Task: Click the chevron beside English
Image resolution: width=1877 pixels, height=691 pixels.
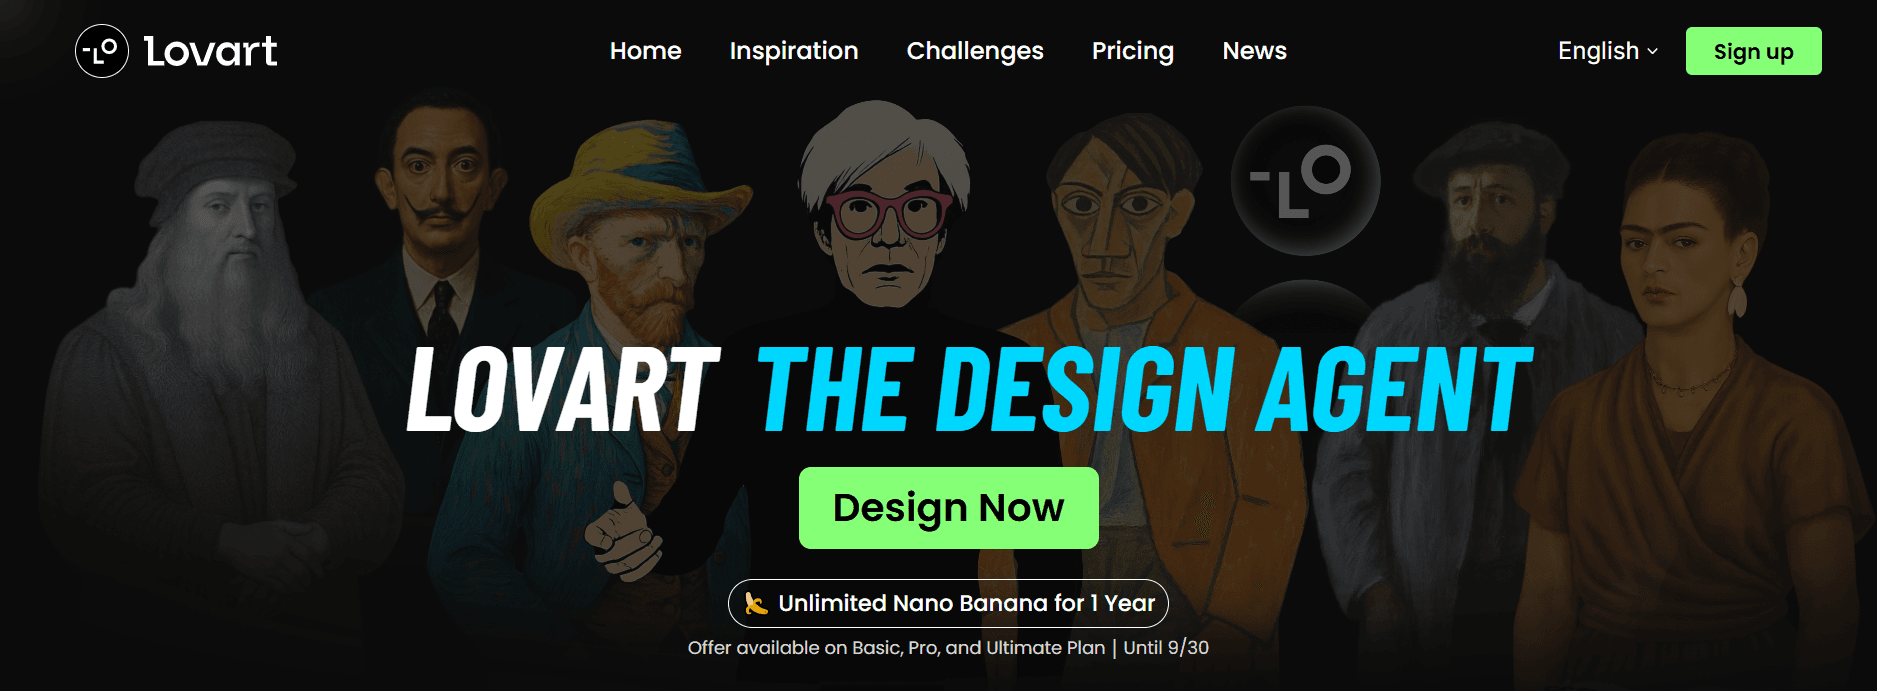Action: (x=1652, y=52)
